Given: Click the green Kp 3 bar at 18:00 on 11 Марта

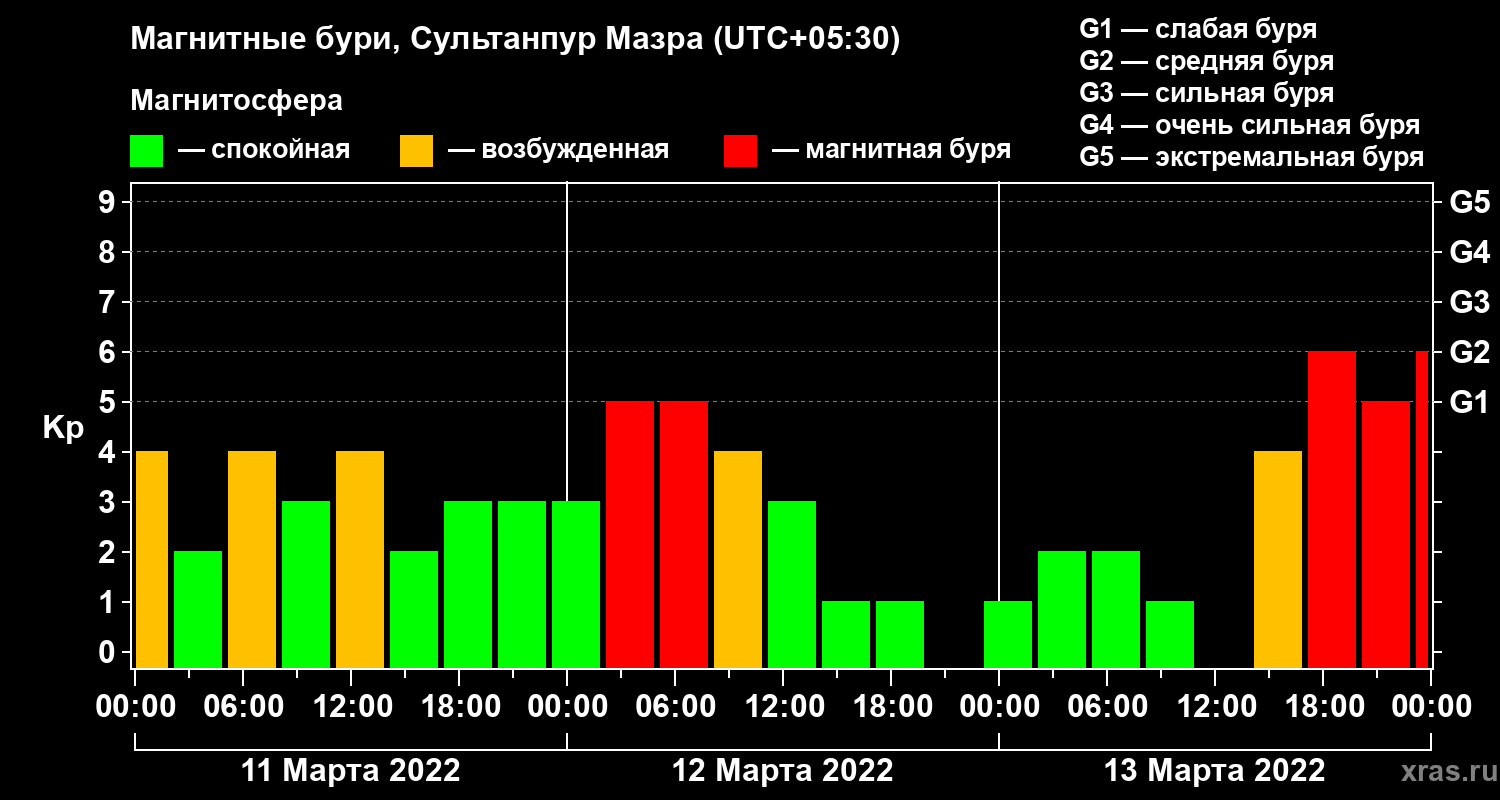Looking at the screenshot, I should (x=468, y=585).
